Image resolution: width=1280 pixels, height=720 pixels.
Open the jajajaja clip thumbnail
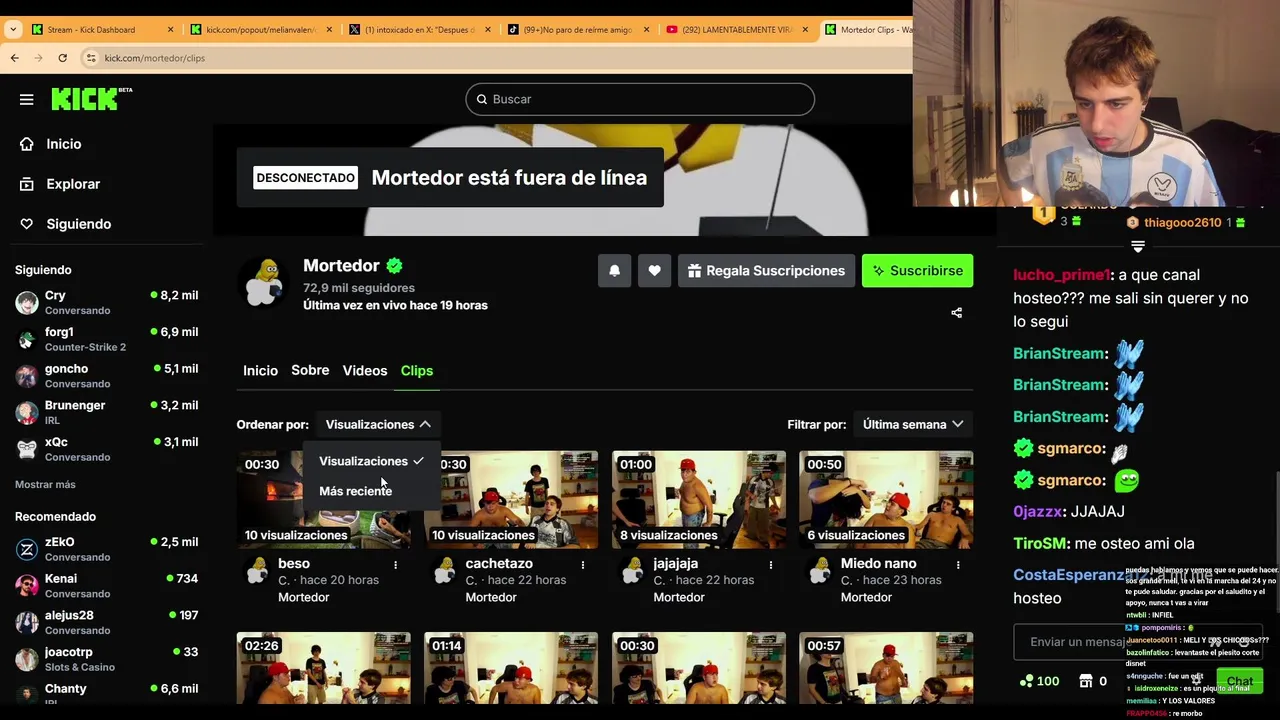[x=699, y=499]
